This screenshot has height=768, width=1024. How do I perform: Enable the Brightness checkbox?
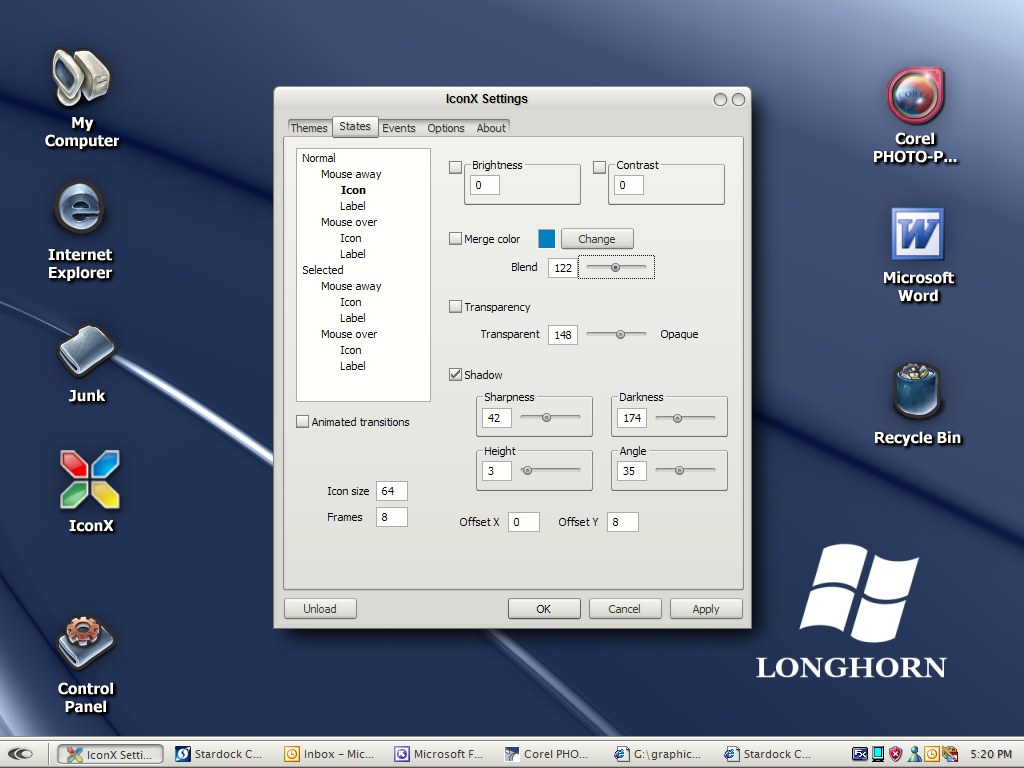click(456, 167)
